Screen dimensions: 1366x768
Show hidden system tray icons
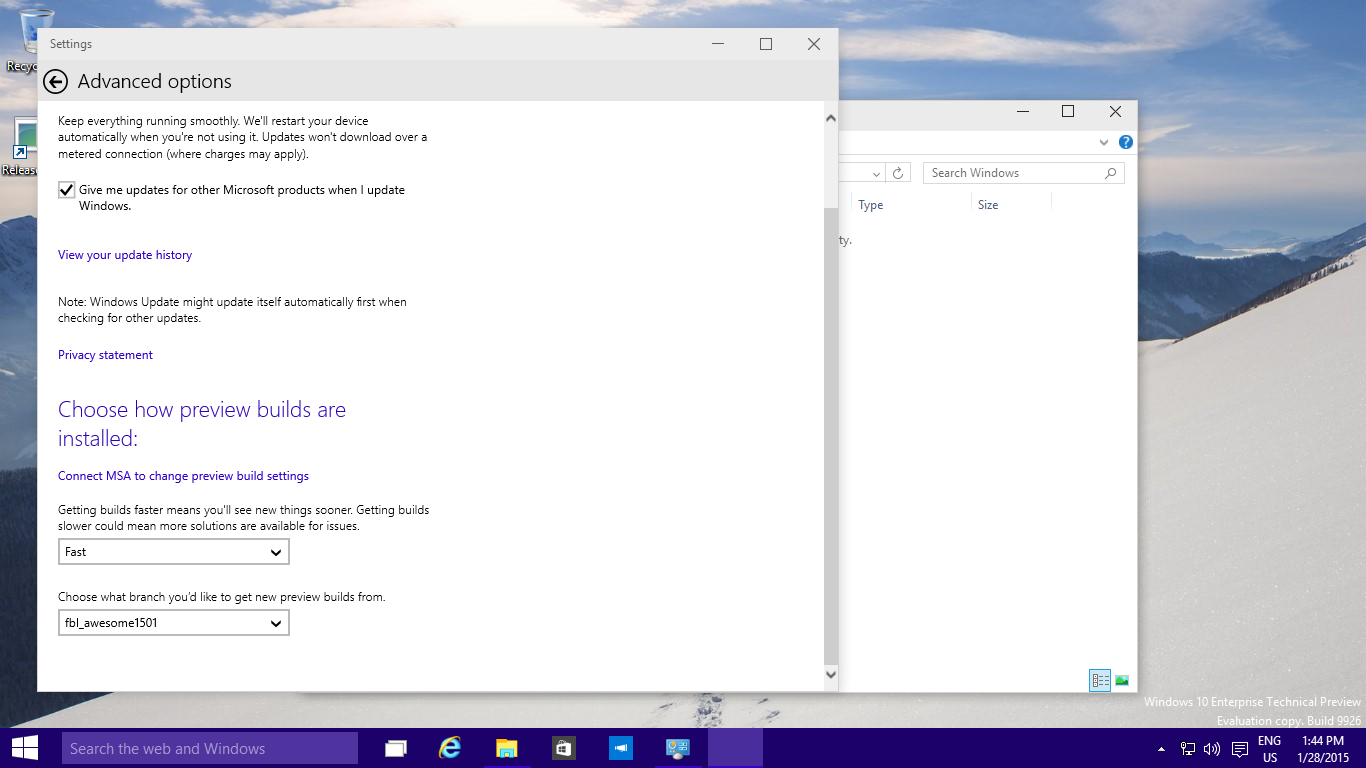pos(1161,749)
